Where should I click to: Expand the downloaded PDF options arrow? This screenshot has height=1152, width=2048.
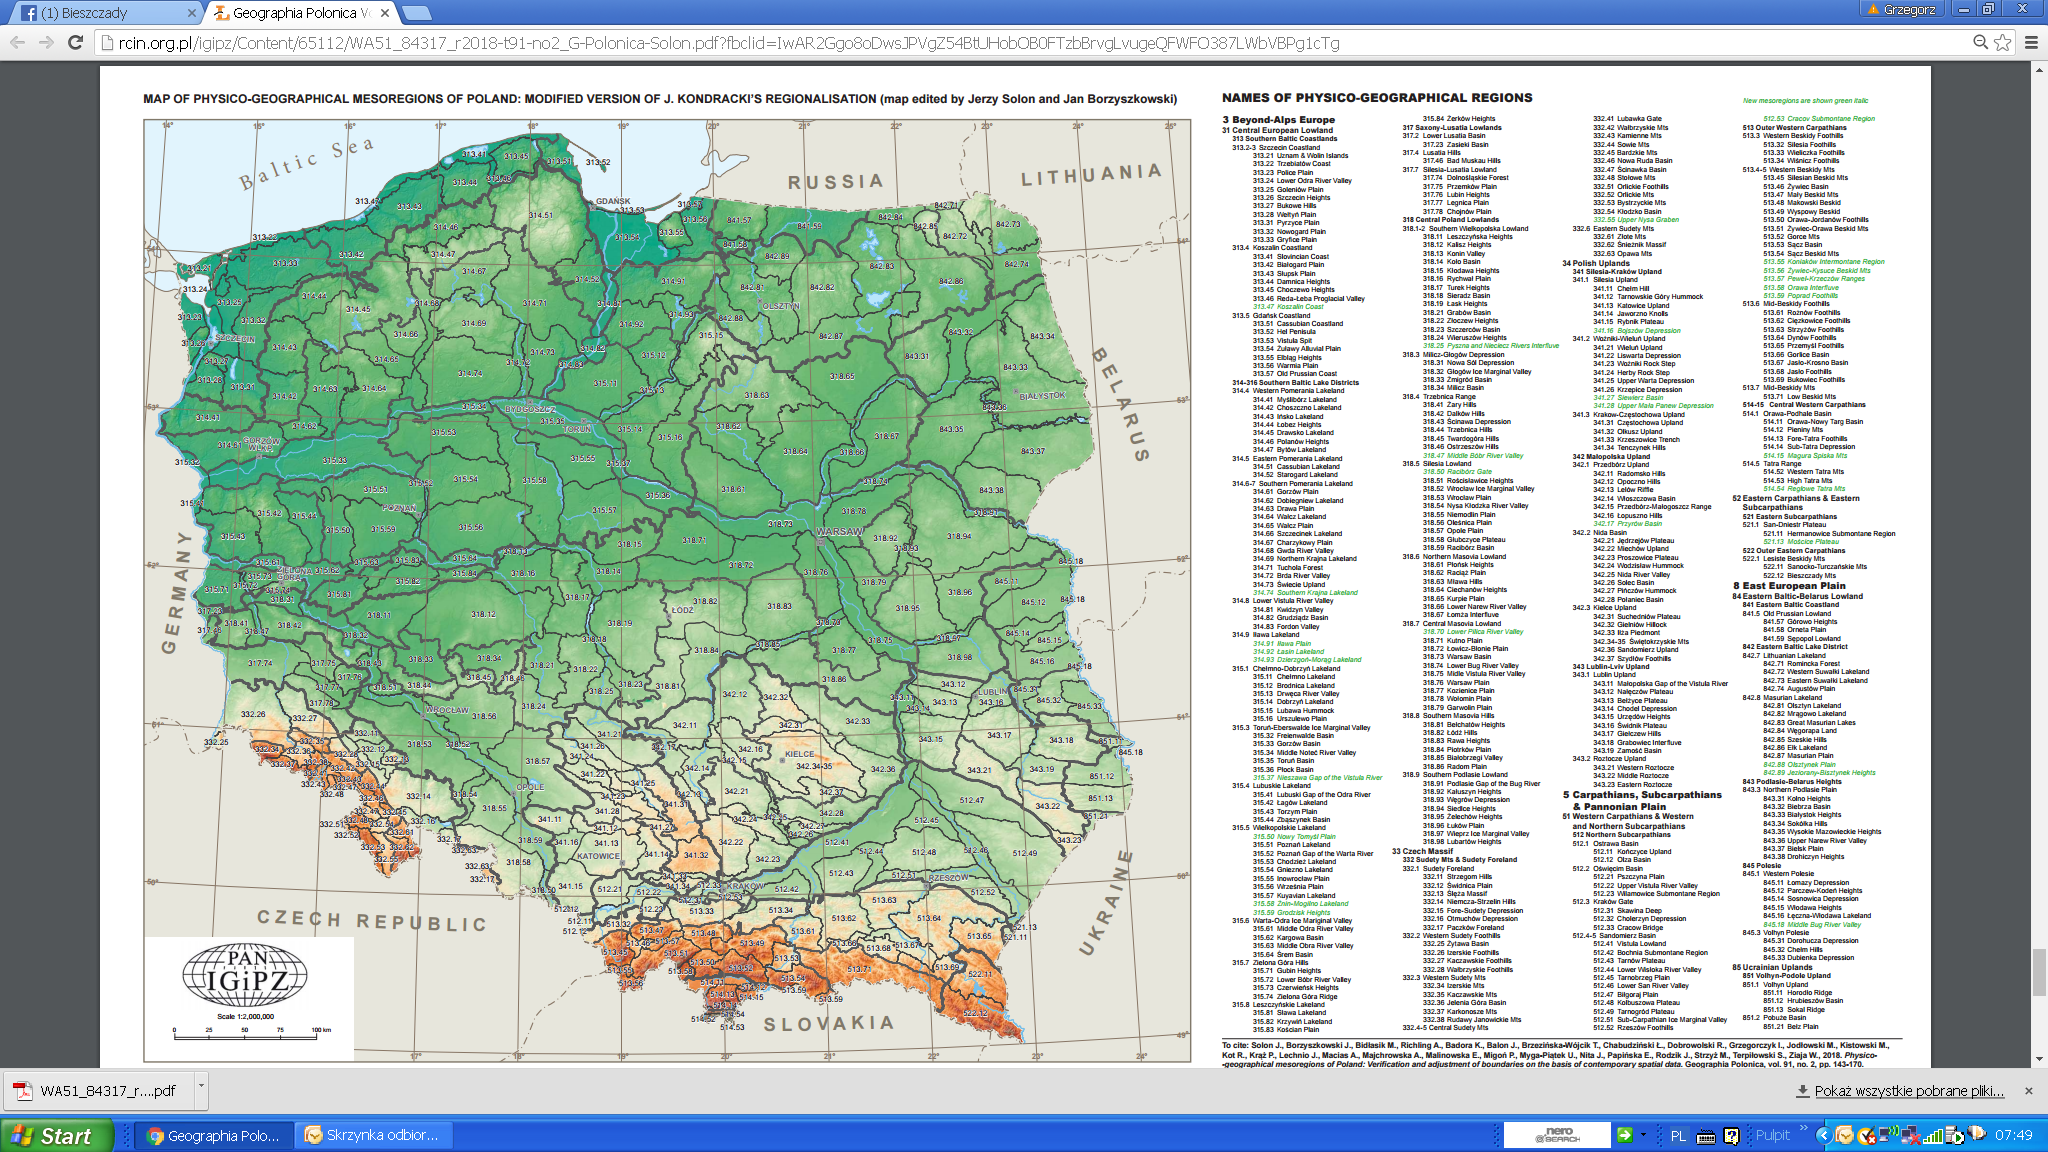(x=201, y=1085)
